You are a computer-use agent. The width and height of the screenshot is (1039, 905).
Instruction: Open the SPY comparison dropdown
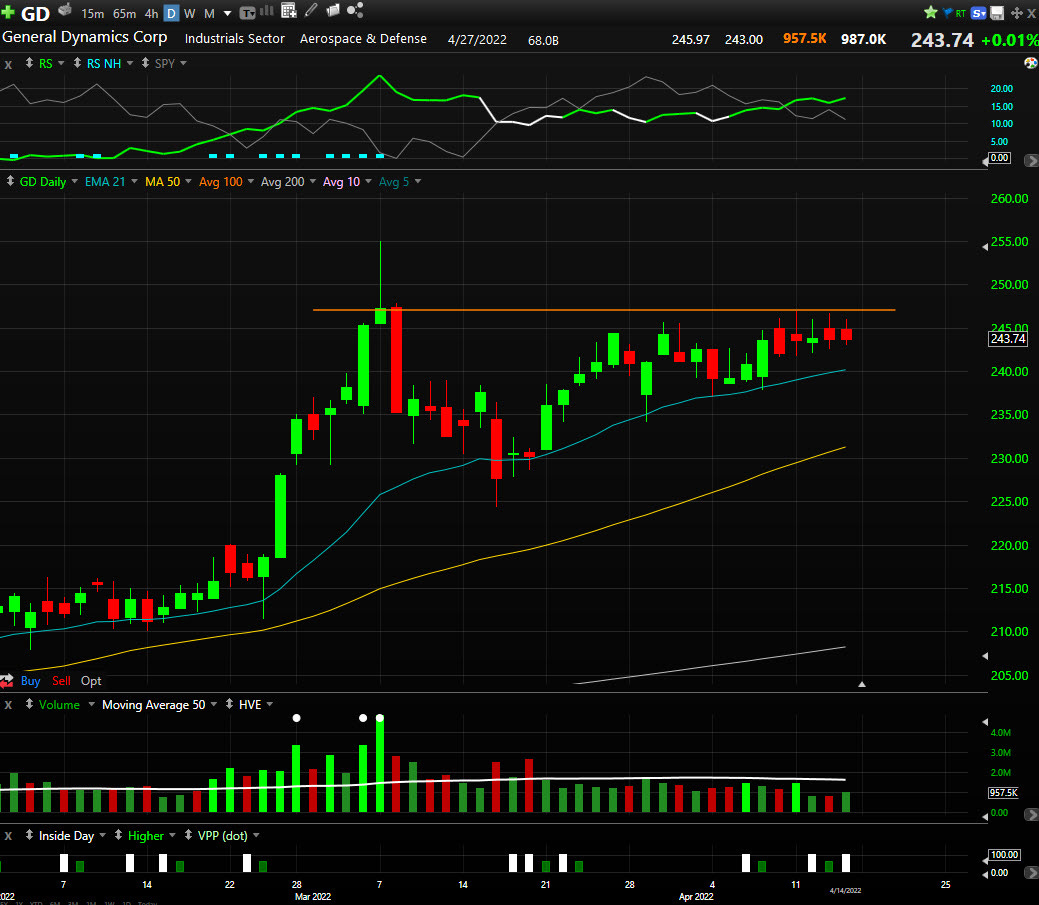[x=183, y=63]
